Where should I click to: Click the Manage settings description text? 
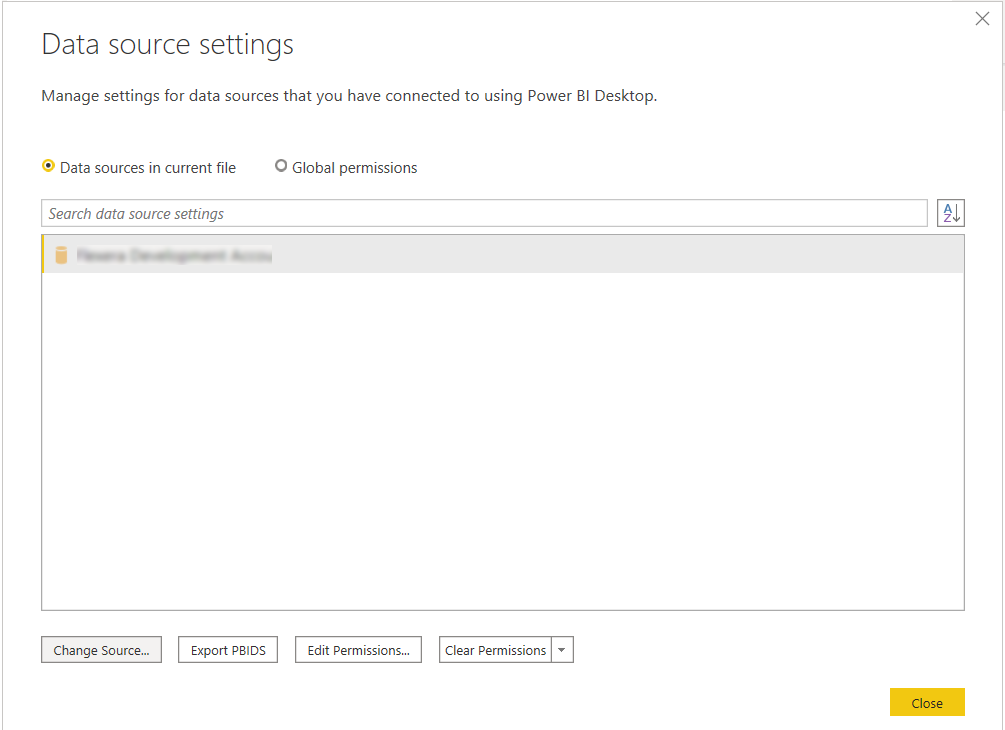click(348, 97)
